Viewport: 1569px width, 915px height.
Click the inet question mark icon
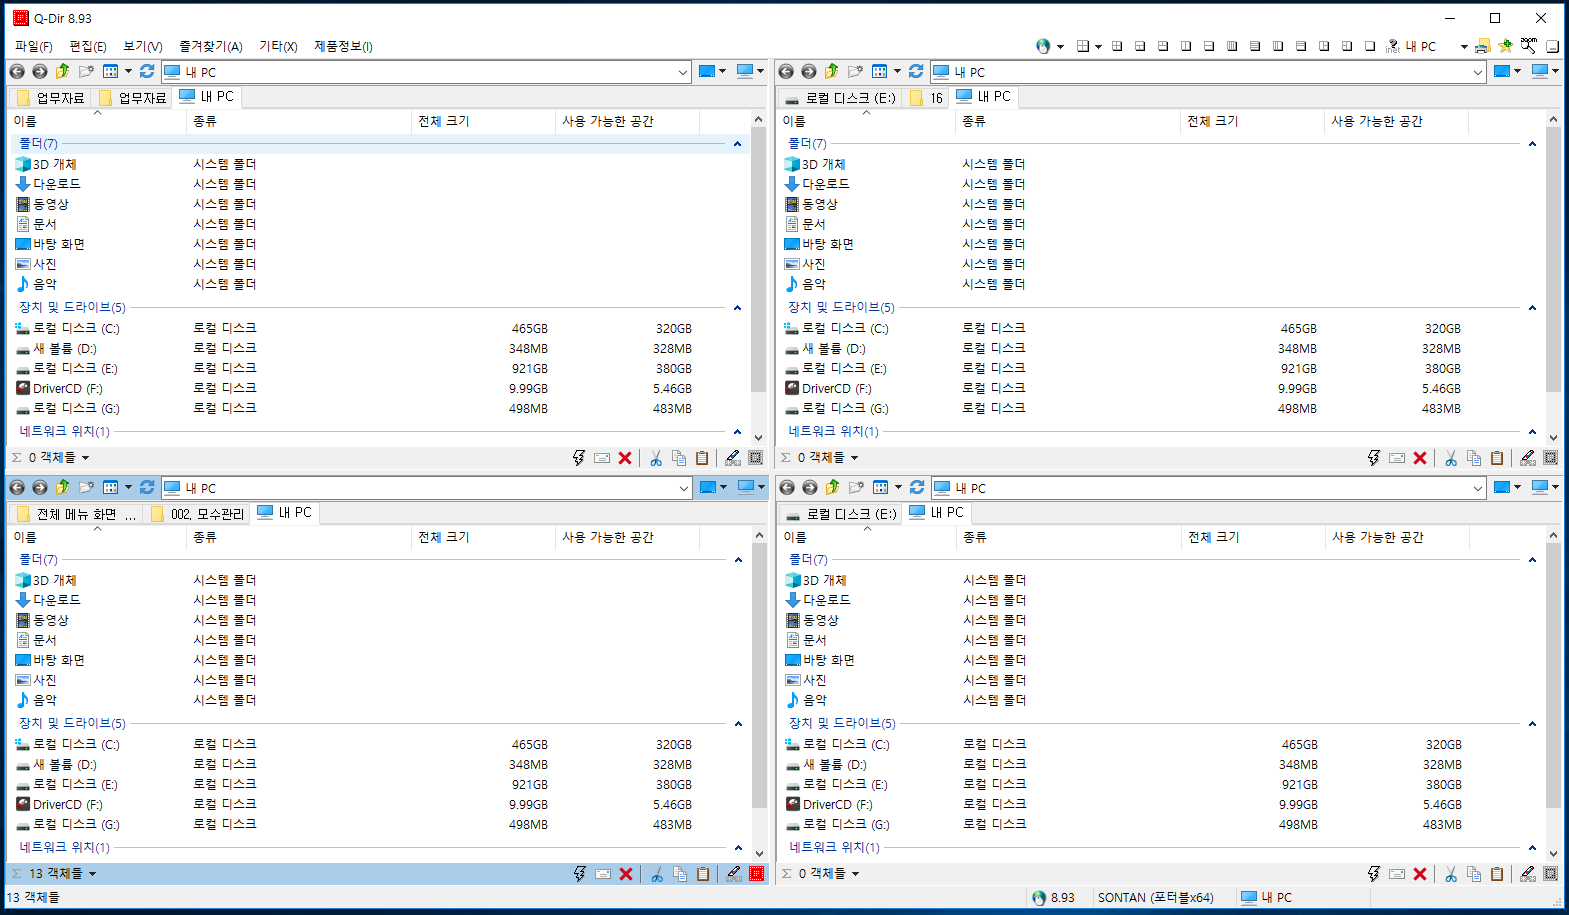[x=1392, y=46]
